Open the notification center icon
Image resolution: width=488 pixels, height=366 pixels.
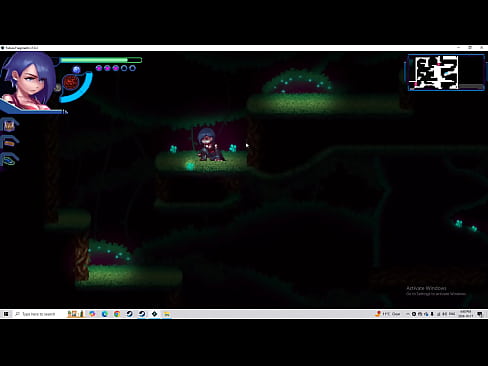tap(480, 314)
